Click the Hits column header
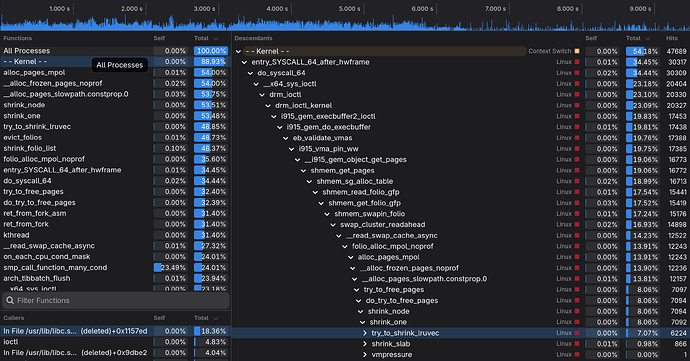 point(672,38)
